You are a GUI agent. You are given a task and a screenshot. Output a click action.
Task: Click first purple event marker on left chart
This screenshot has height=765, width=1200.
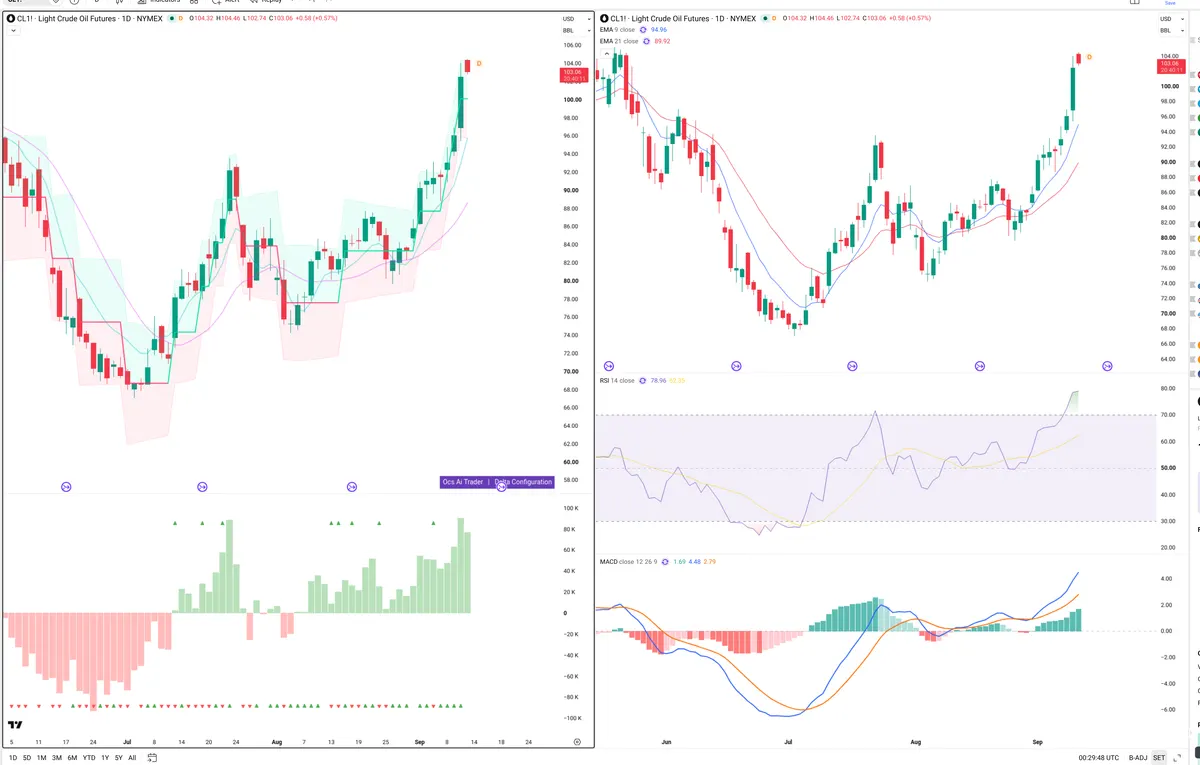[66, 487]
